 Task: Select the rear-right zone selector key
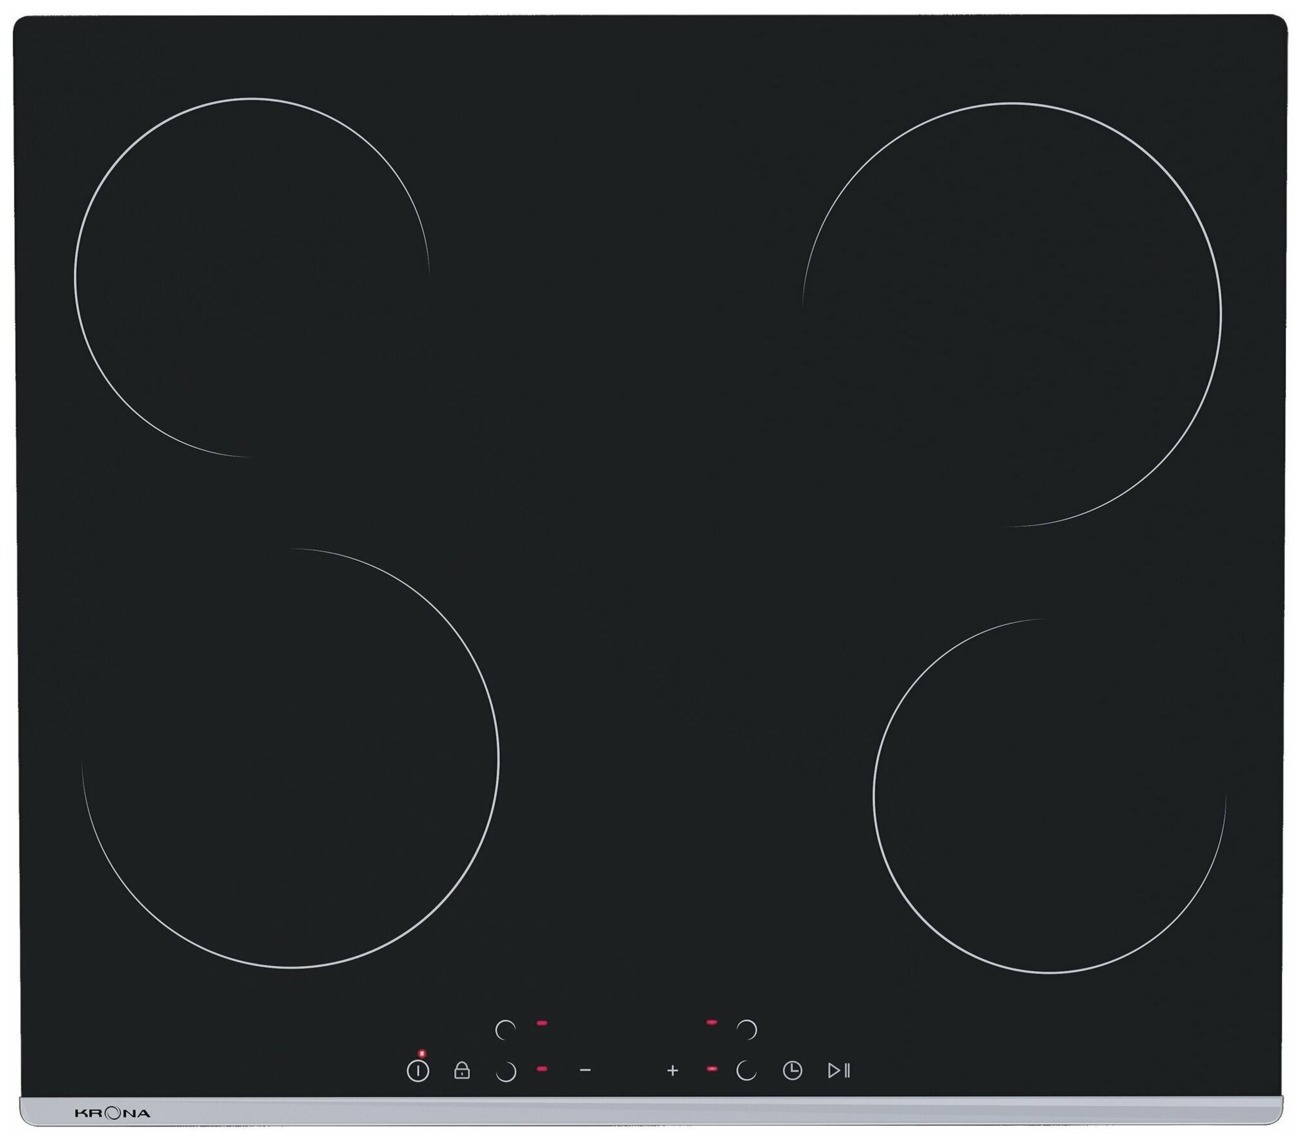(747, 1029)
